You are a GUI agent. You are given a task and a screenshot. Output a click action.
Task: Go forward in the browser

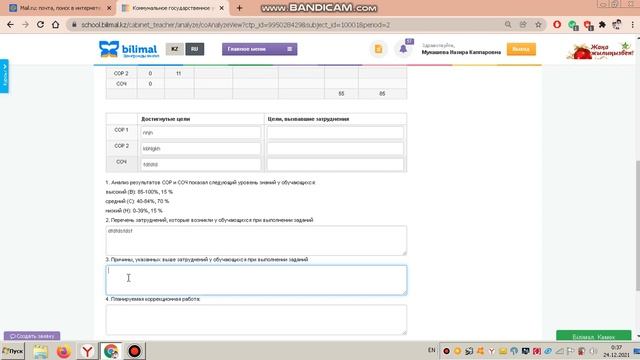(x=25, y=25)
